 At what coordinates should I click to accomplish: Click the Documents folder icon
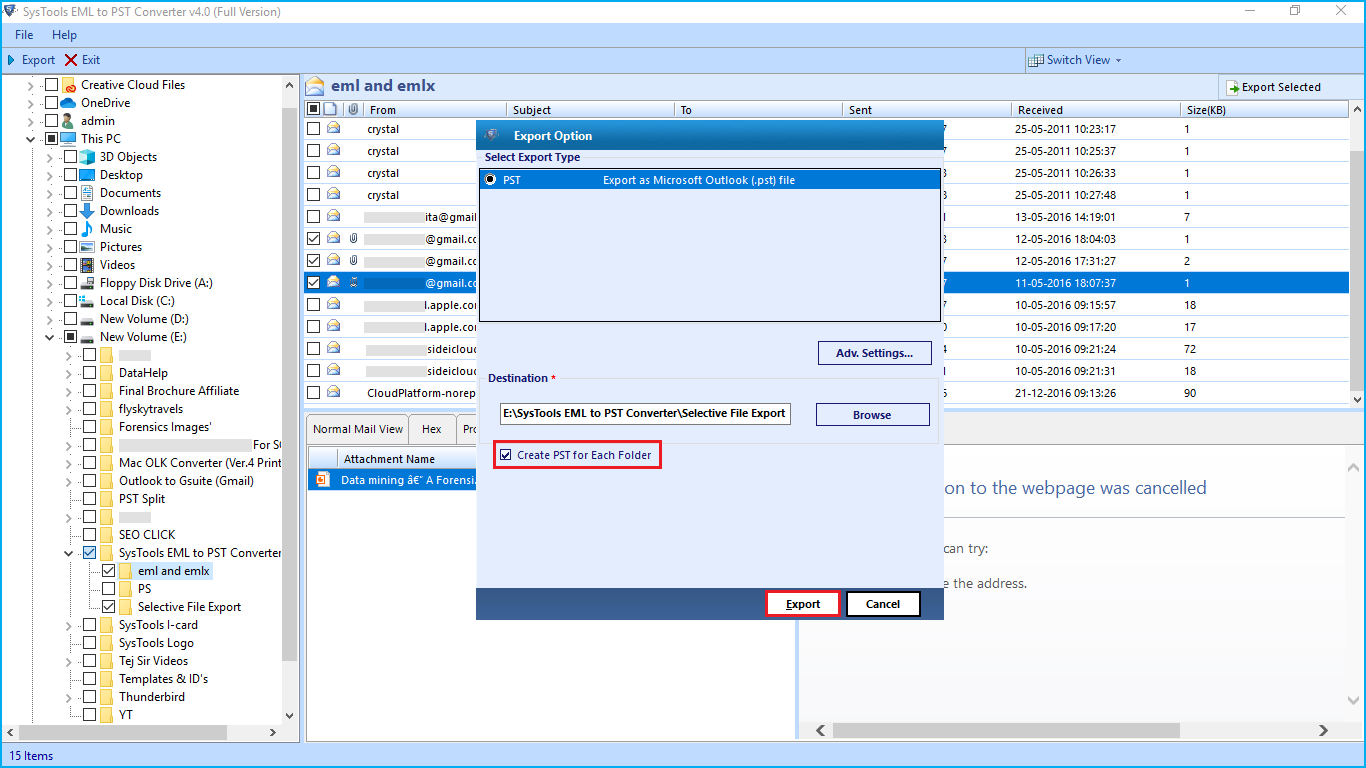pos(88,193)
